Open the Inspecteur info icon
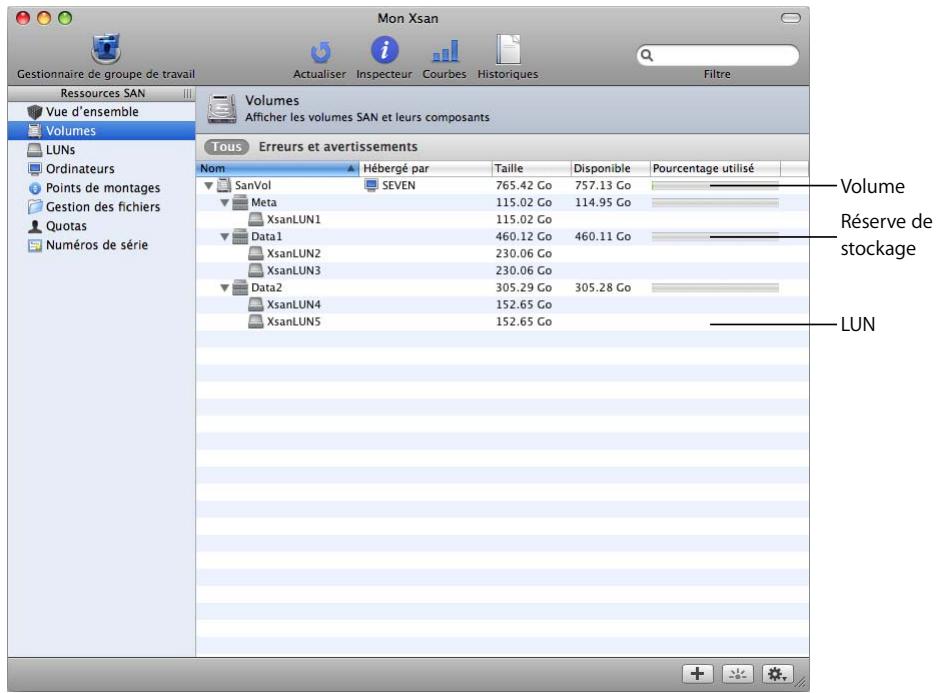This screenshot has width=937, height=693. coord(384,50)
